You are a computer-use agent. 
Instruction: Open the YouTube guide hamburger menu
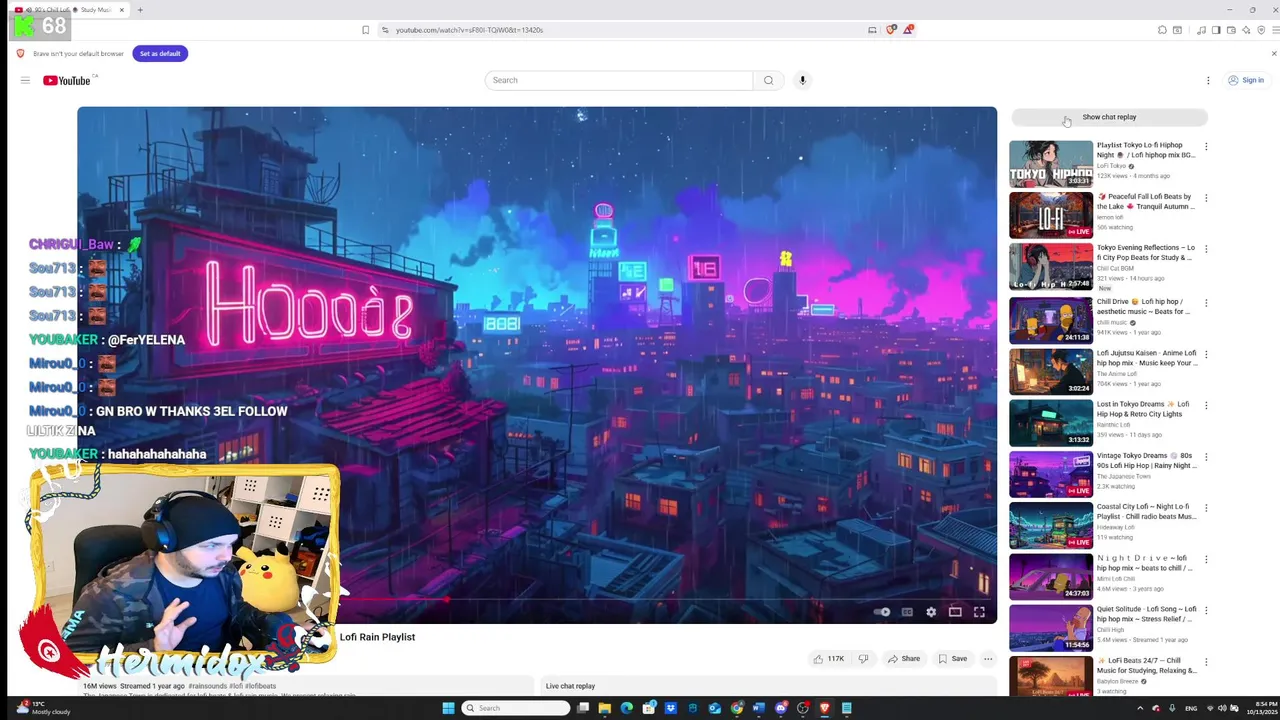pyautogui.click(x=25, y=80)
